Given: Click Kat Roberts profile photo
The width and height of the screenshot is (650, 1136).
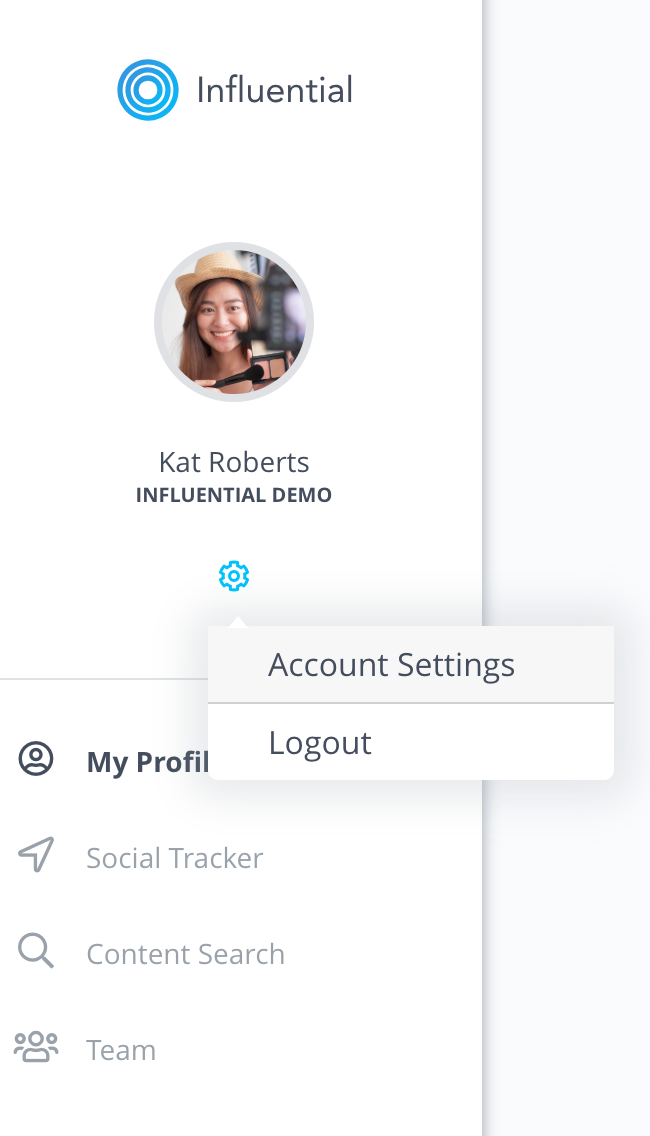Looking at the screenshot, I should (x=233, y=322).
